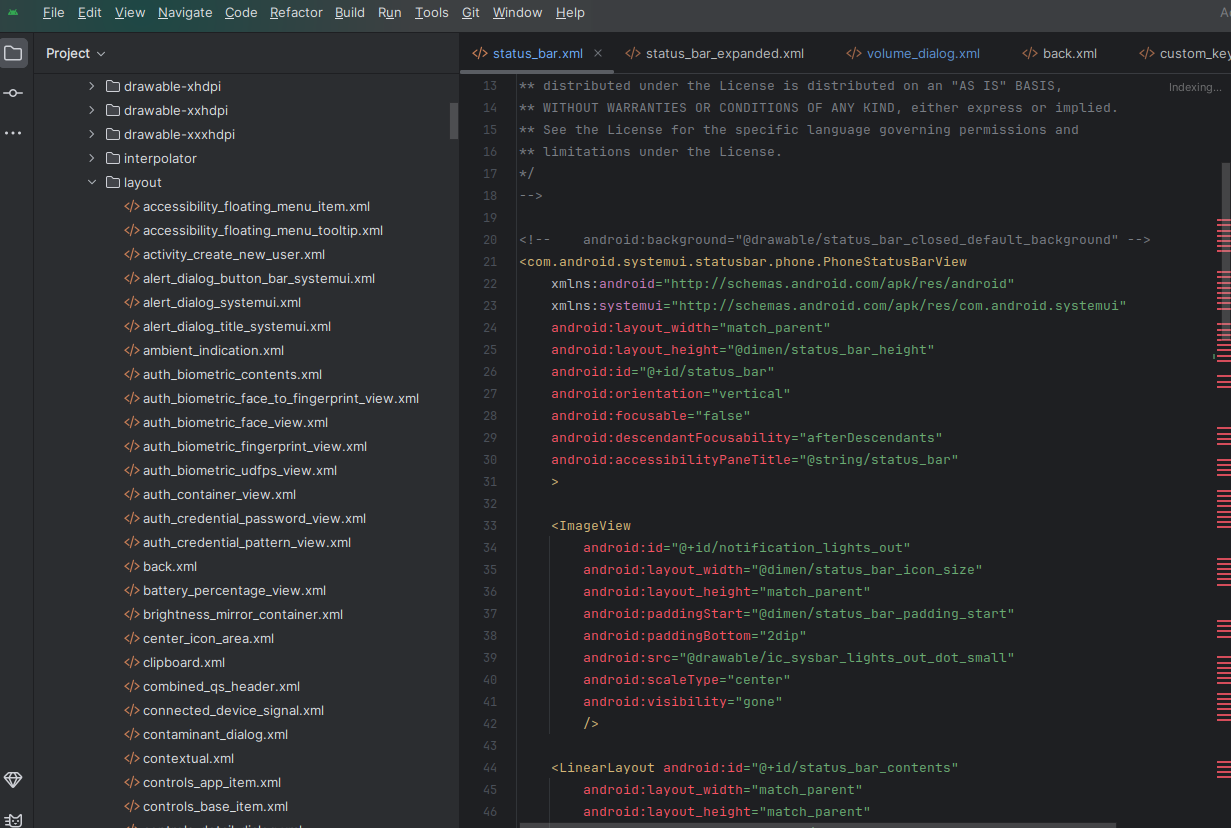Screen dimensions: 1231x828
Task: Click the layout folder icon in tree
Action: pyautogui.click(x=111, y=182)
